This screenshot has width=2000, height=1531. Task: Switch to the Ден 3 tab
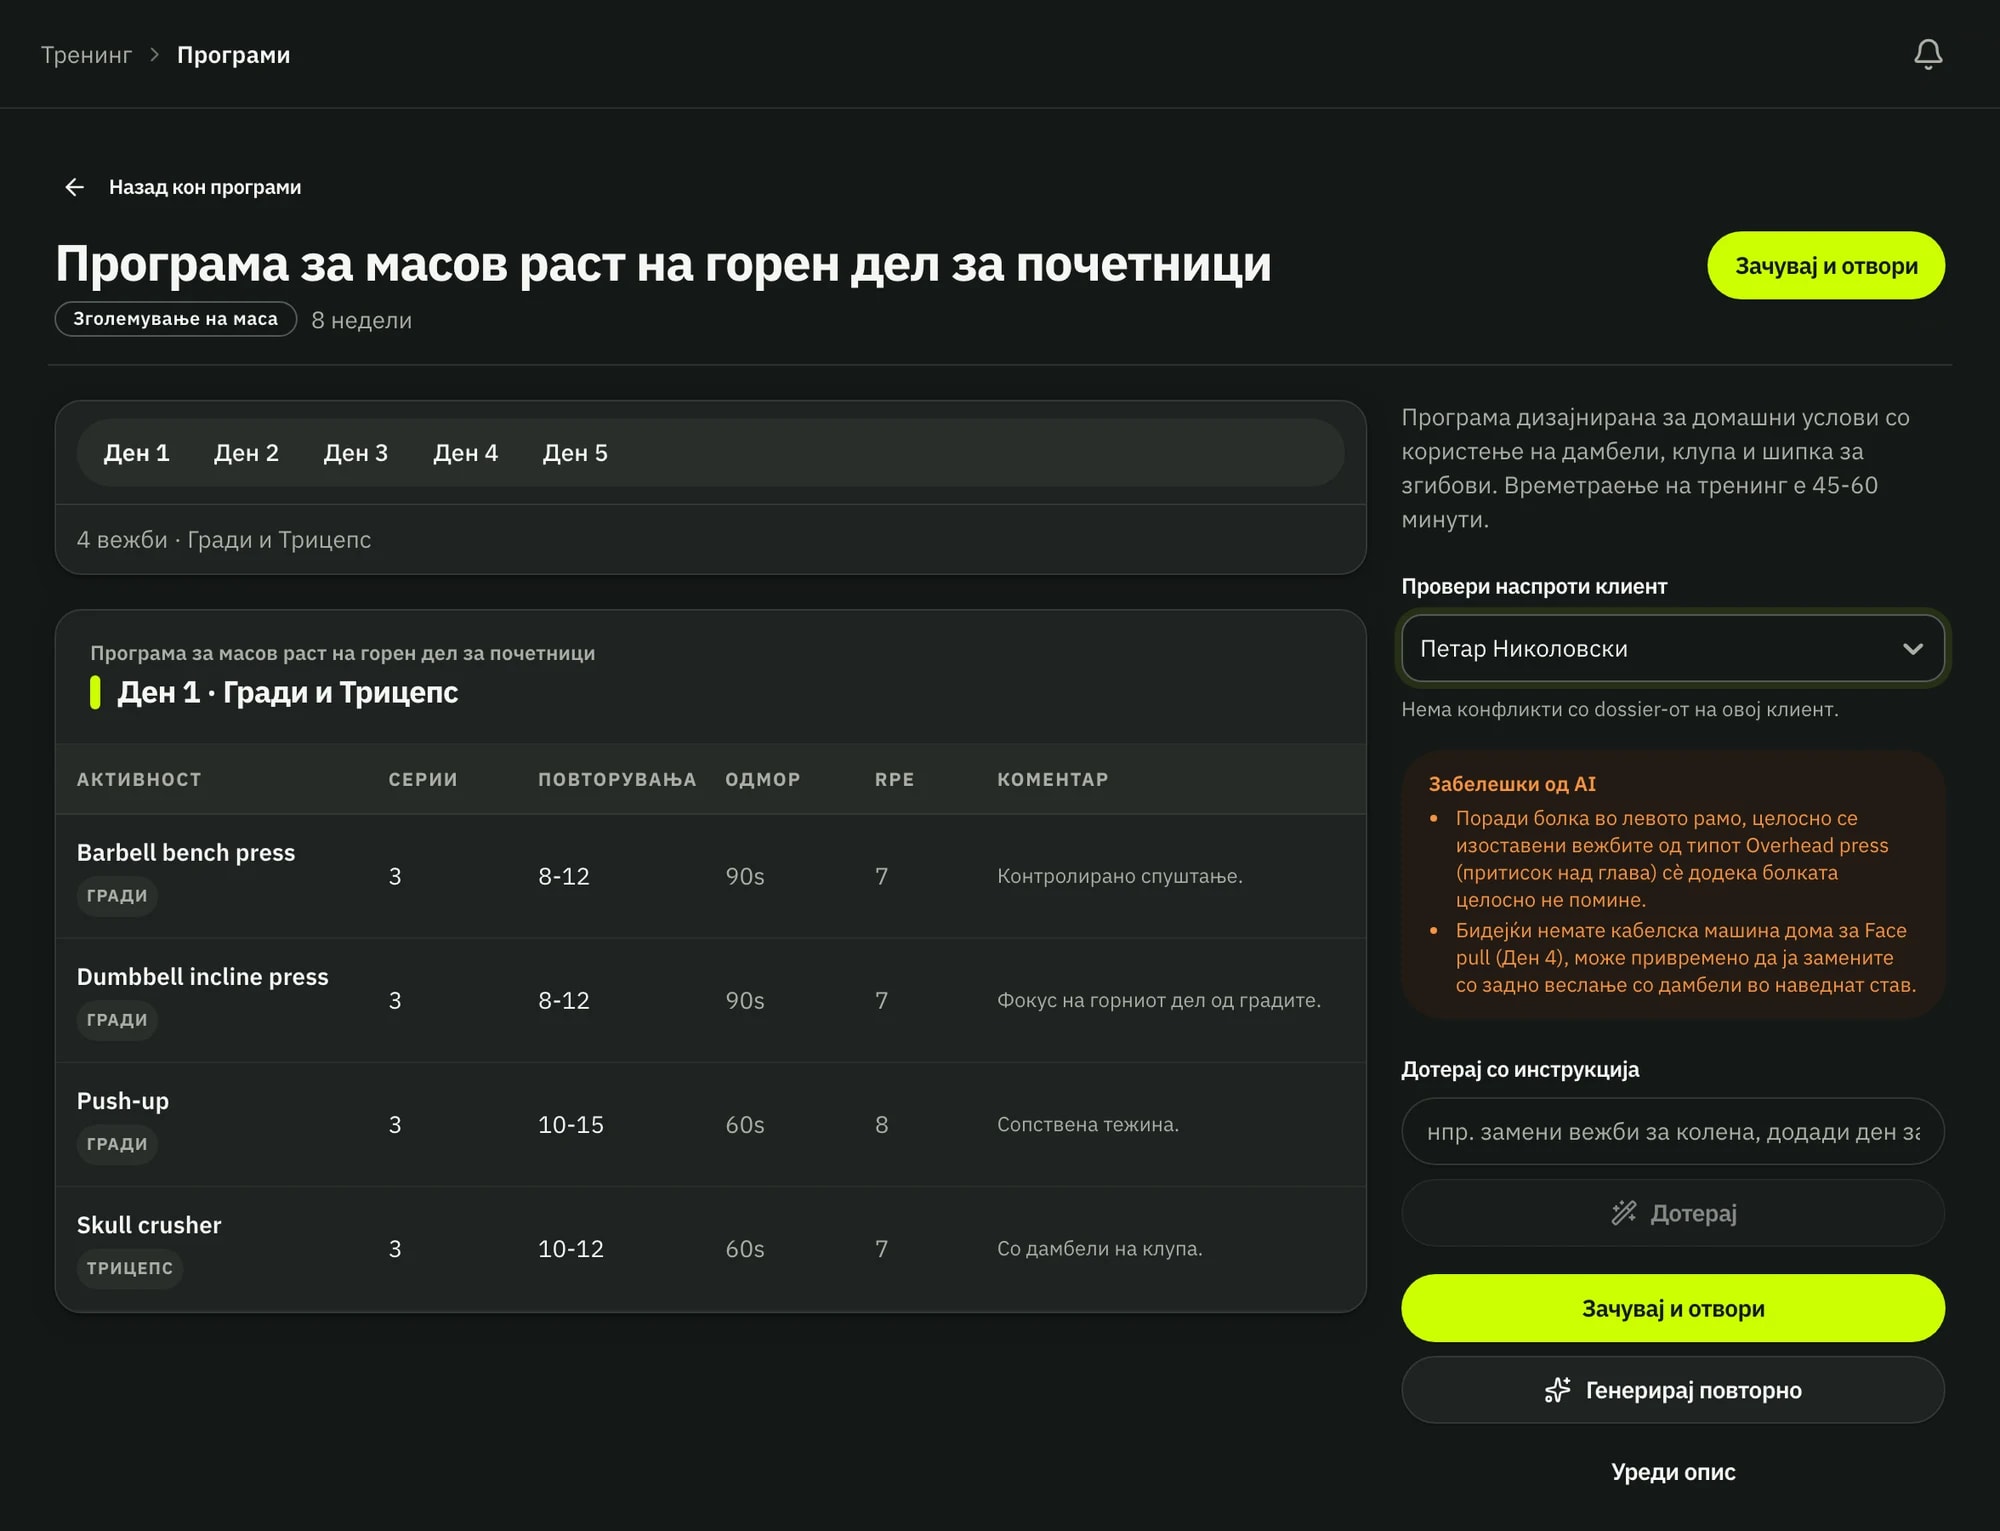[x=356, y=453]
